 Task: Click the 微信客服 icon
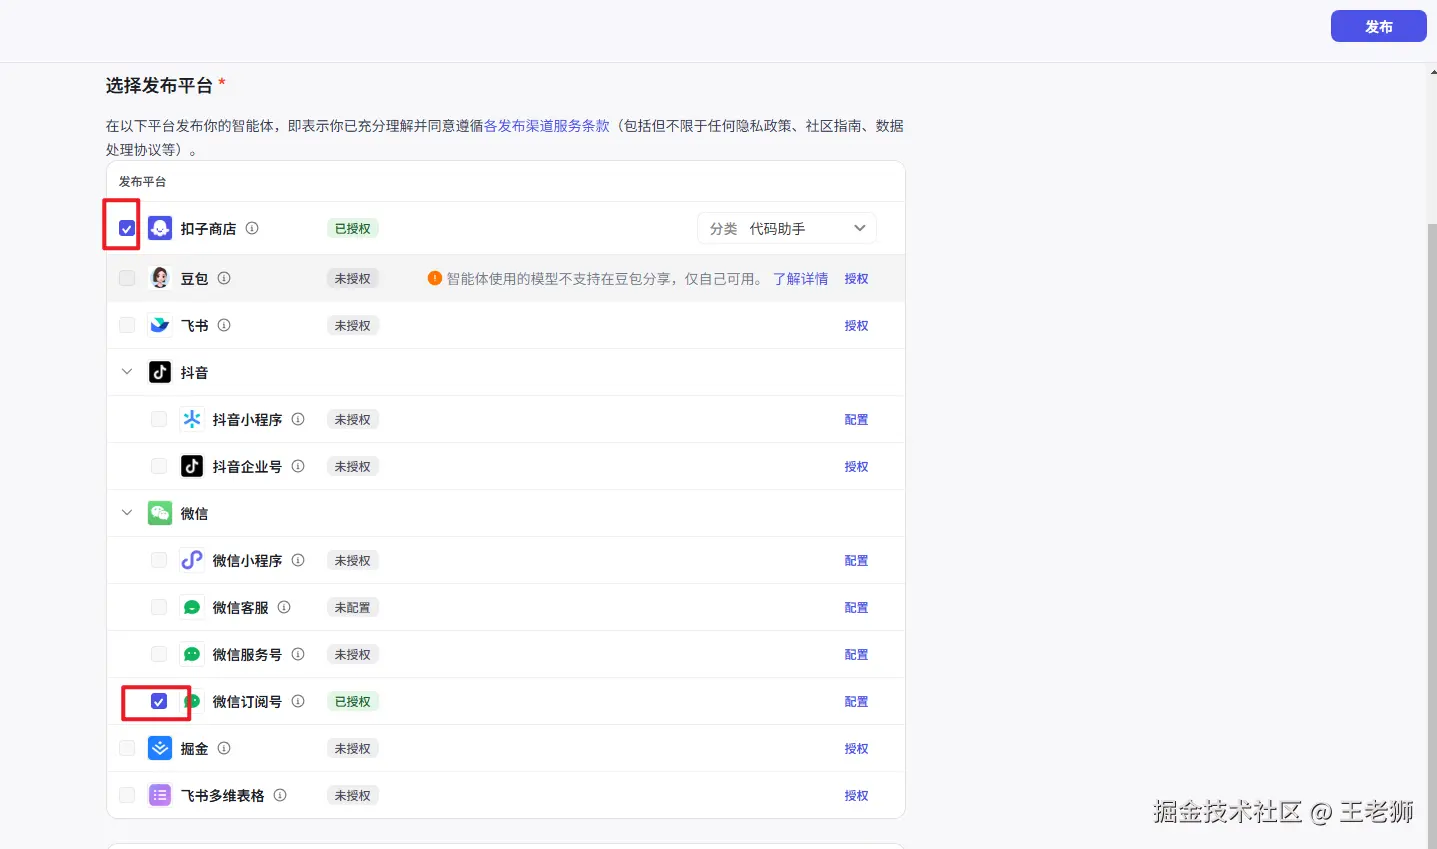192,607
